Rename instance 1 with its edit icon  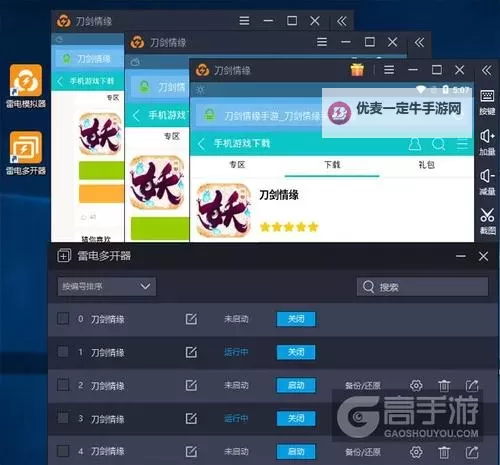(191, 352)
